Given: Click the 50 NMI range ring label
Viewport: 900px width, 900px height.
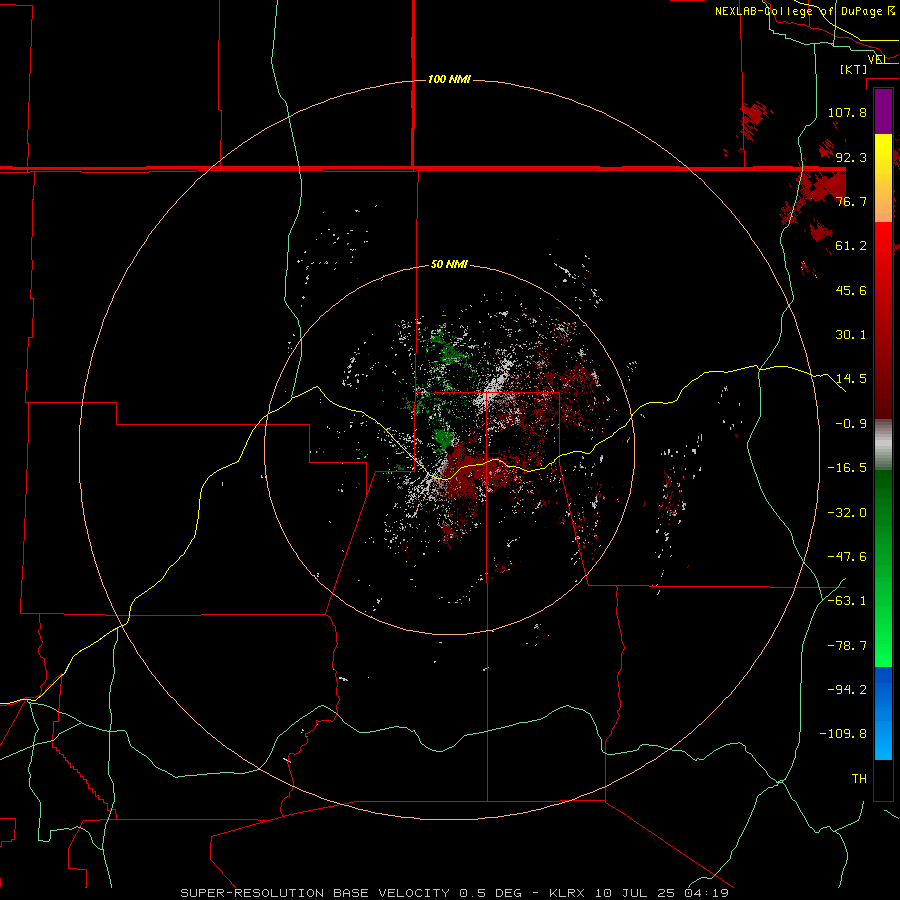Looking at the screenshot, I should tap(449, 264).
